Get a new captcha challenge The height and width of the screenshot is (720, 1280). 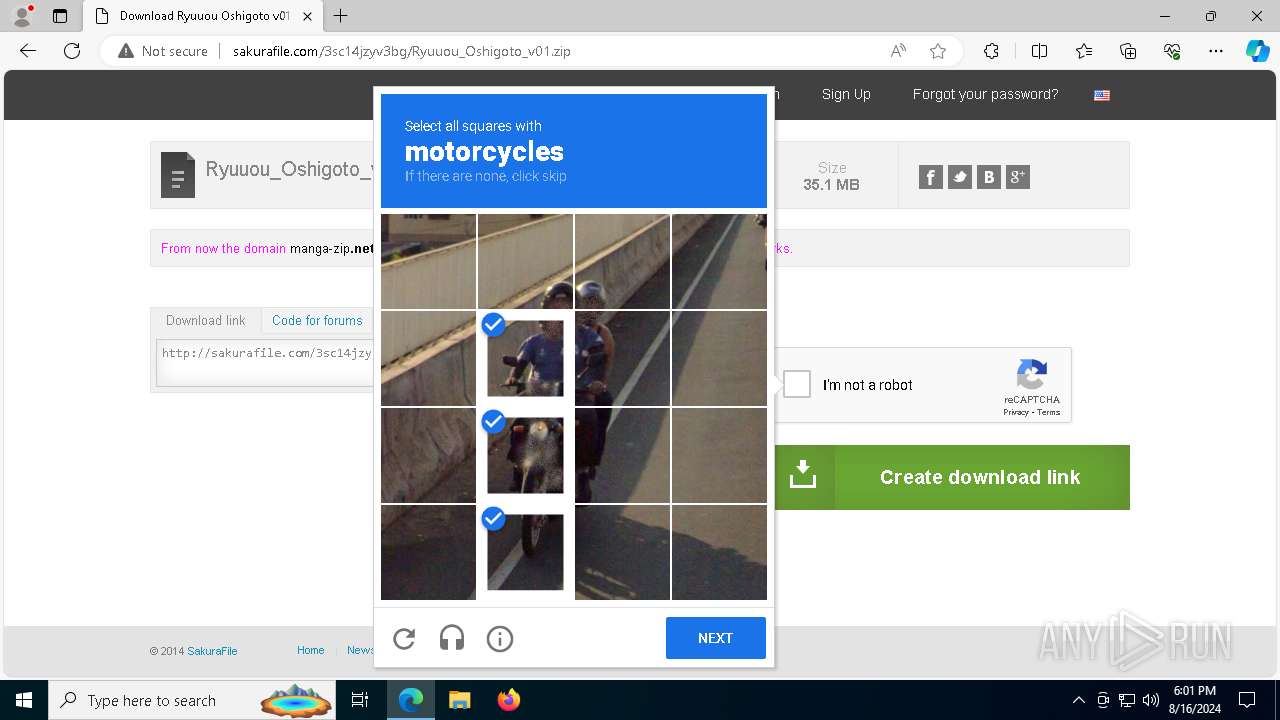click(x=404, y=638)
